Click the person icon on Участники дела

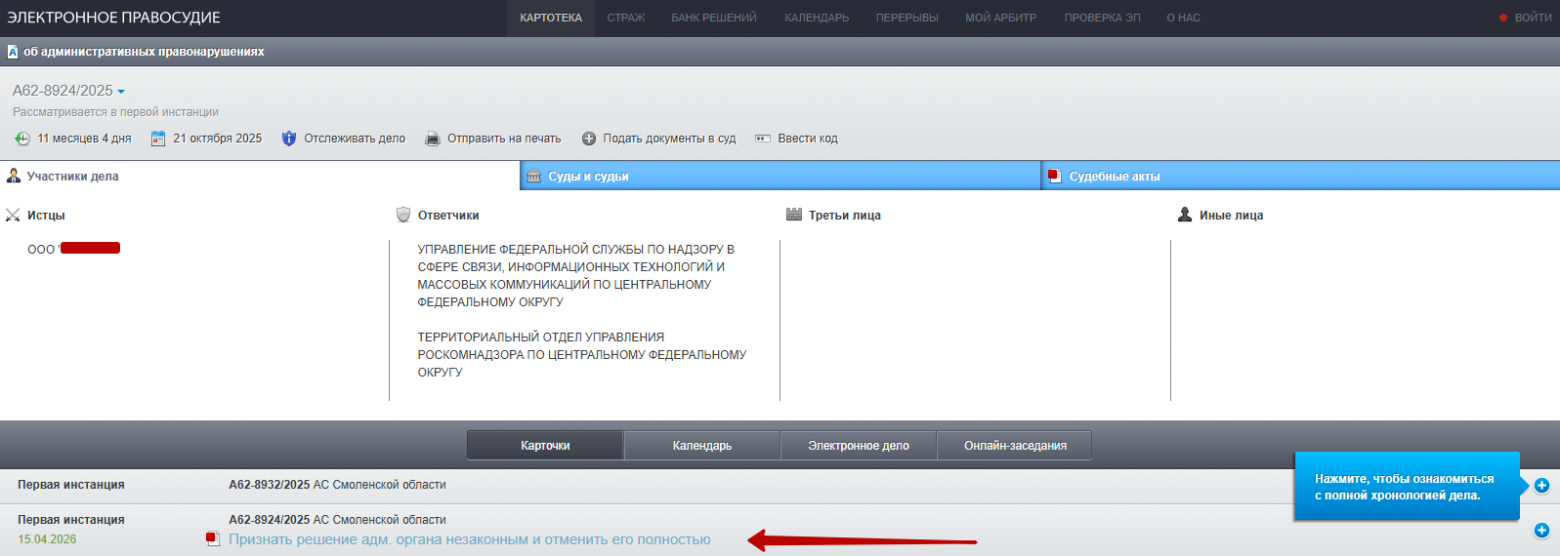pos(14,176)
